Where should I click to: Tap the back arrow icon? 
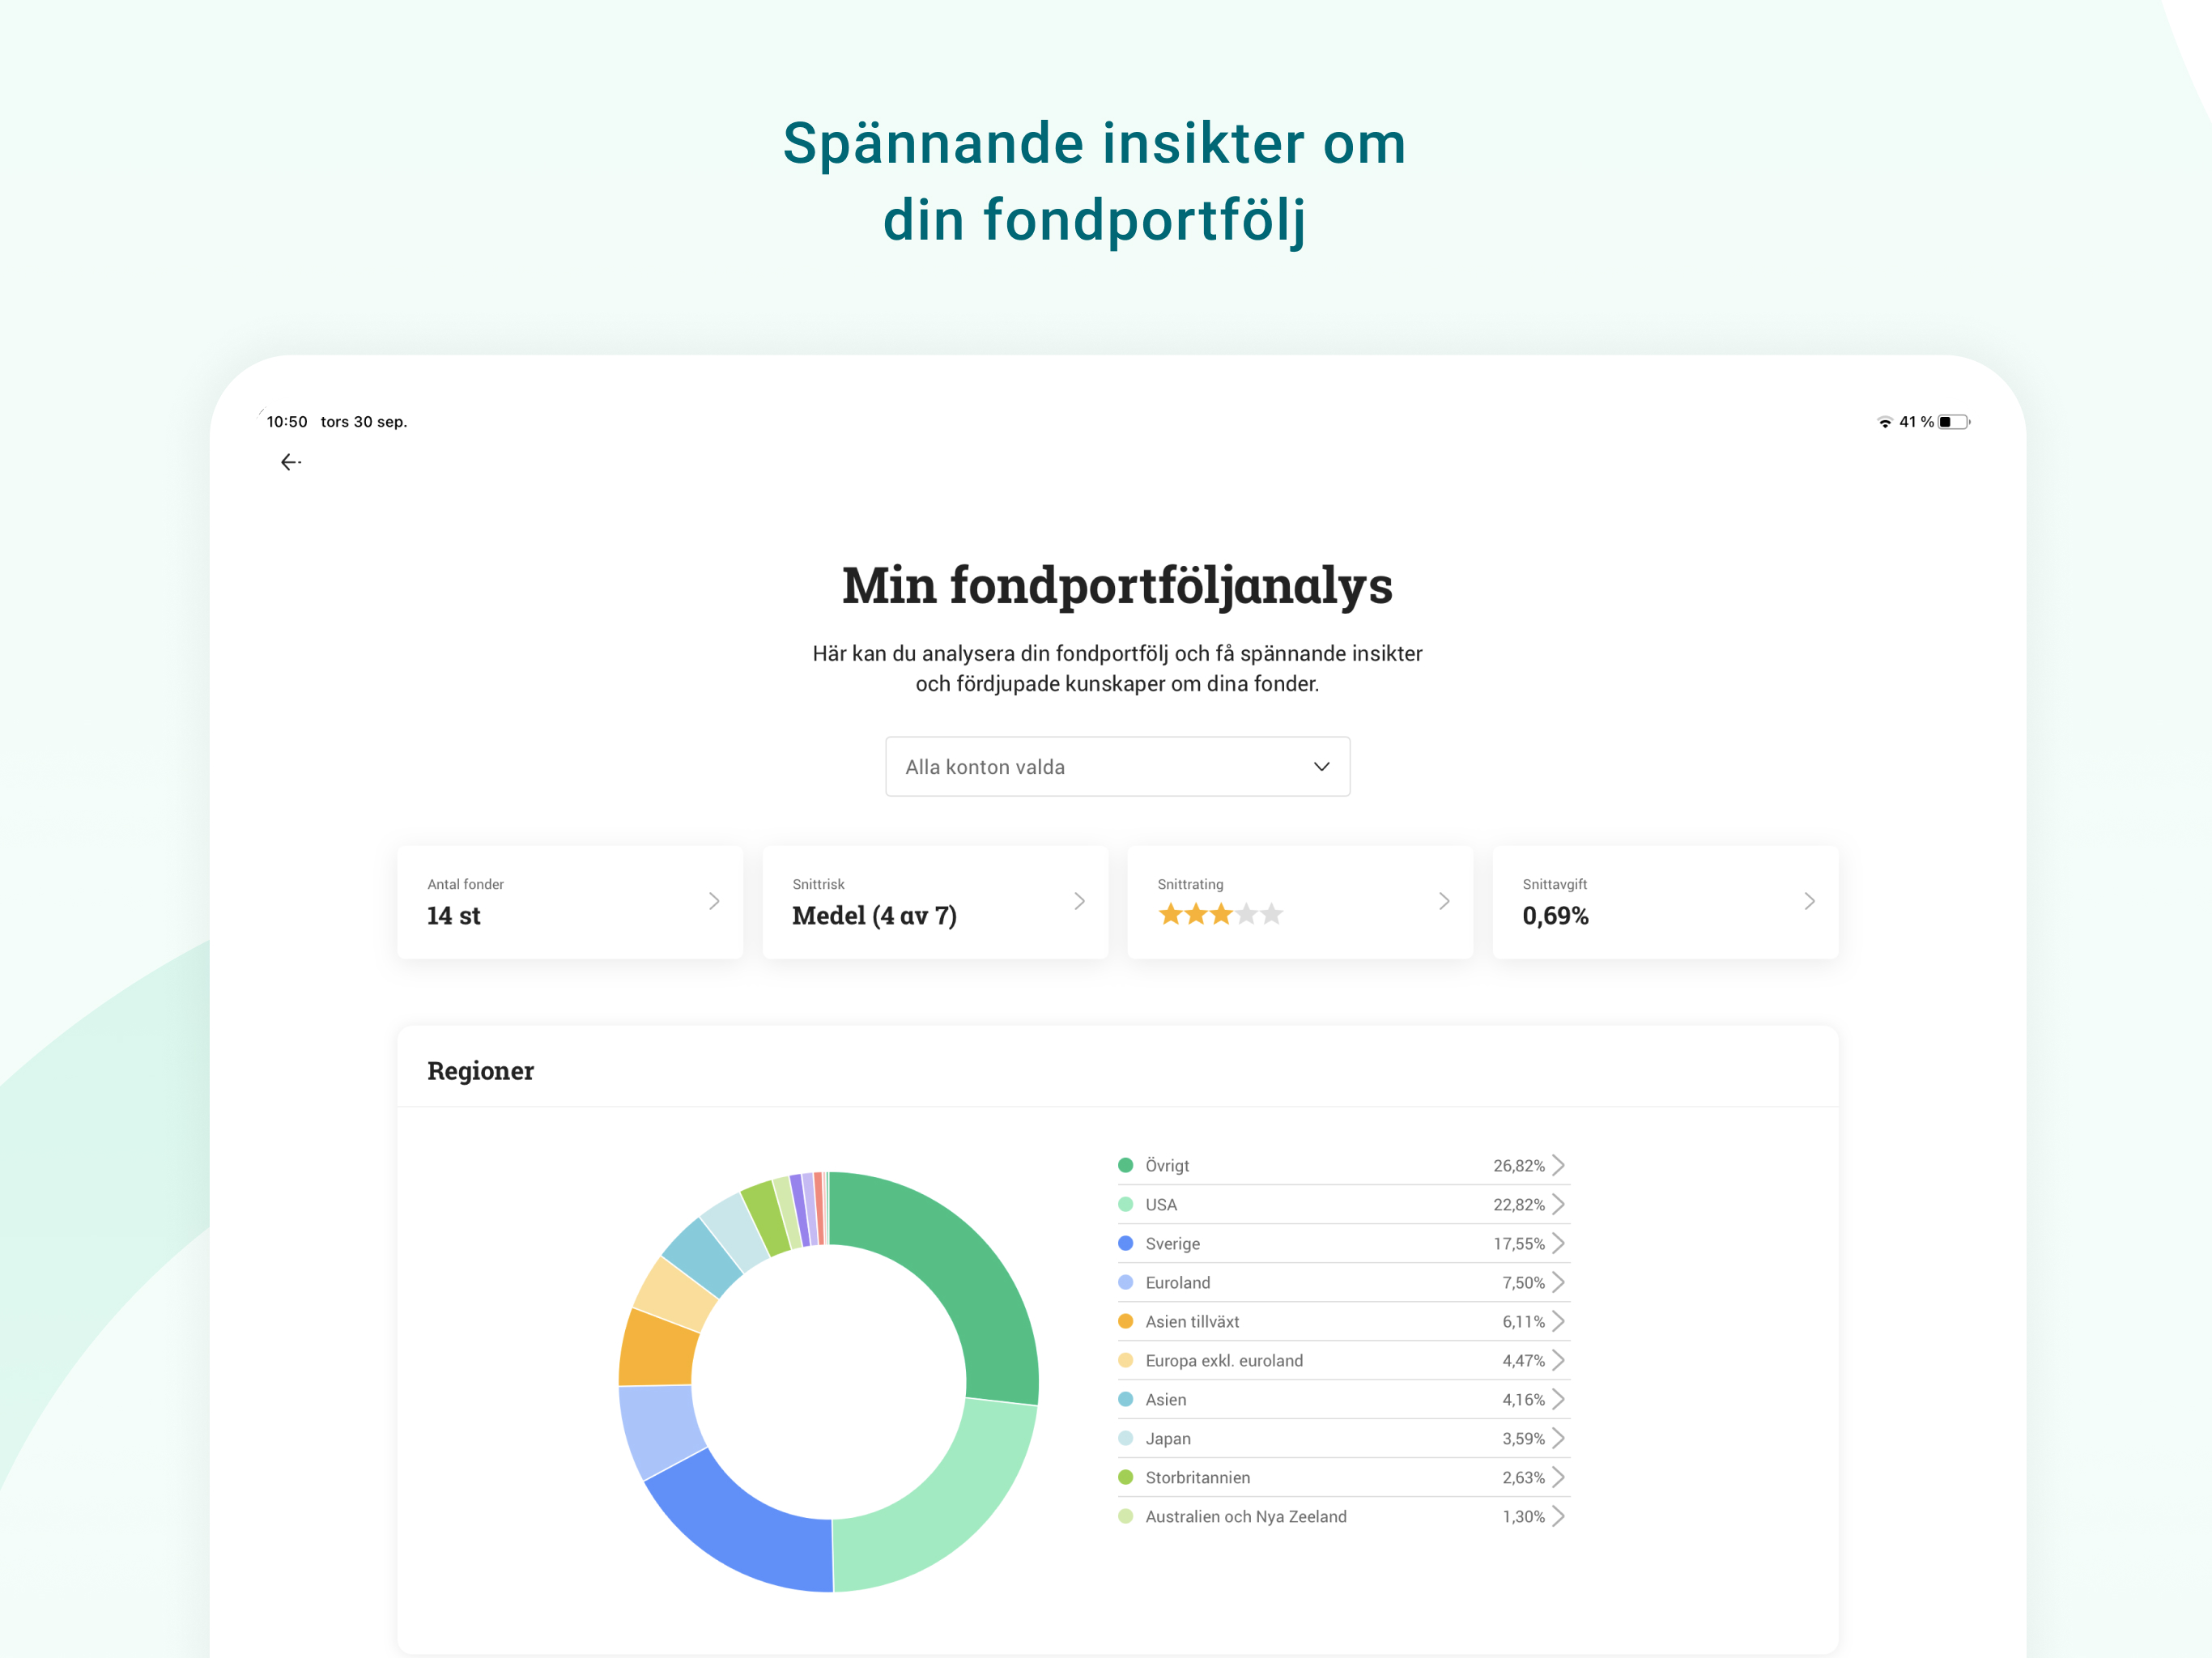(x=290, y=462)
